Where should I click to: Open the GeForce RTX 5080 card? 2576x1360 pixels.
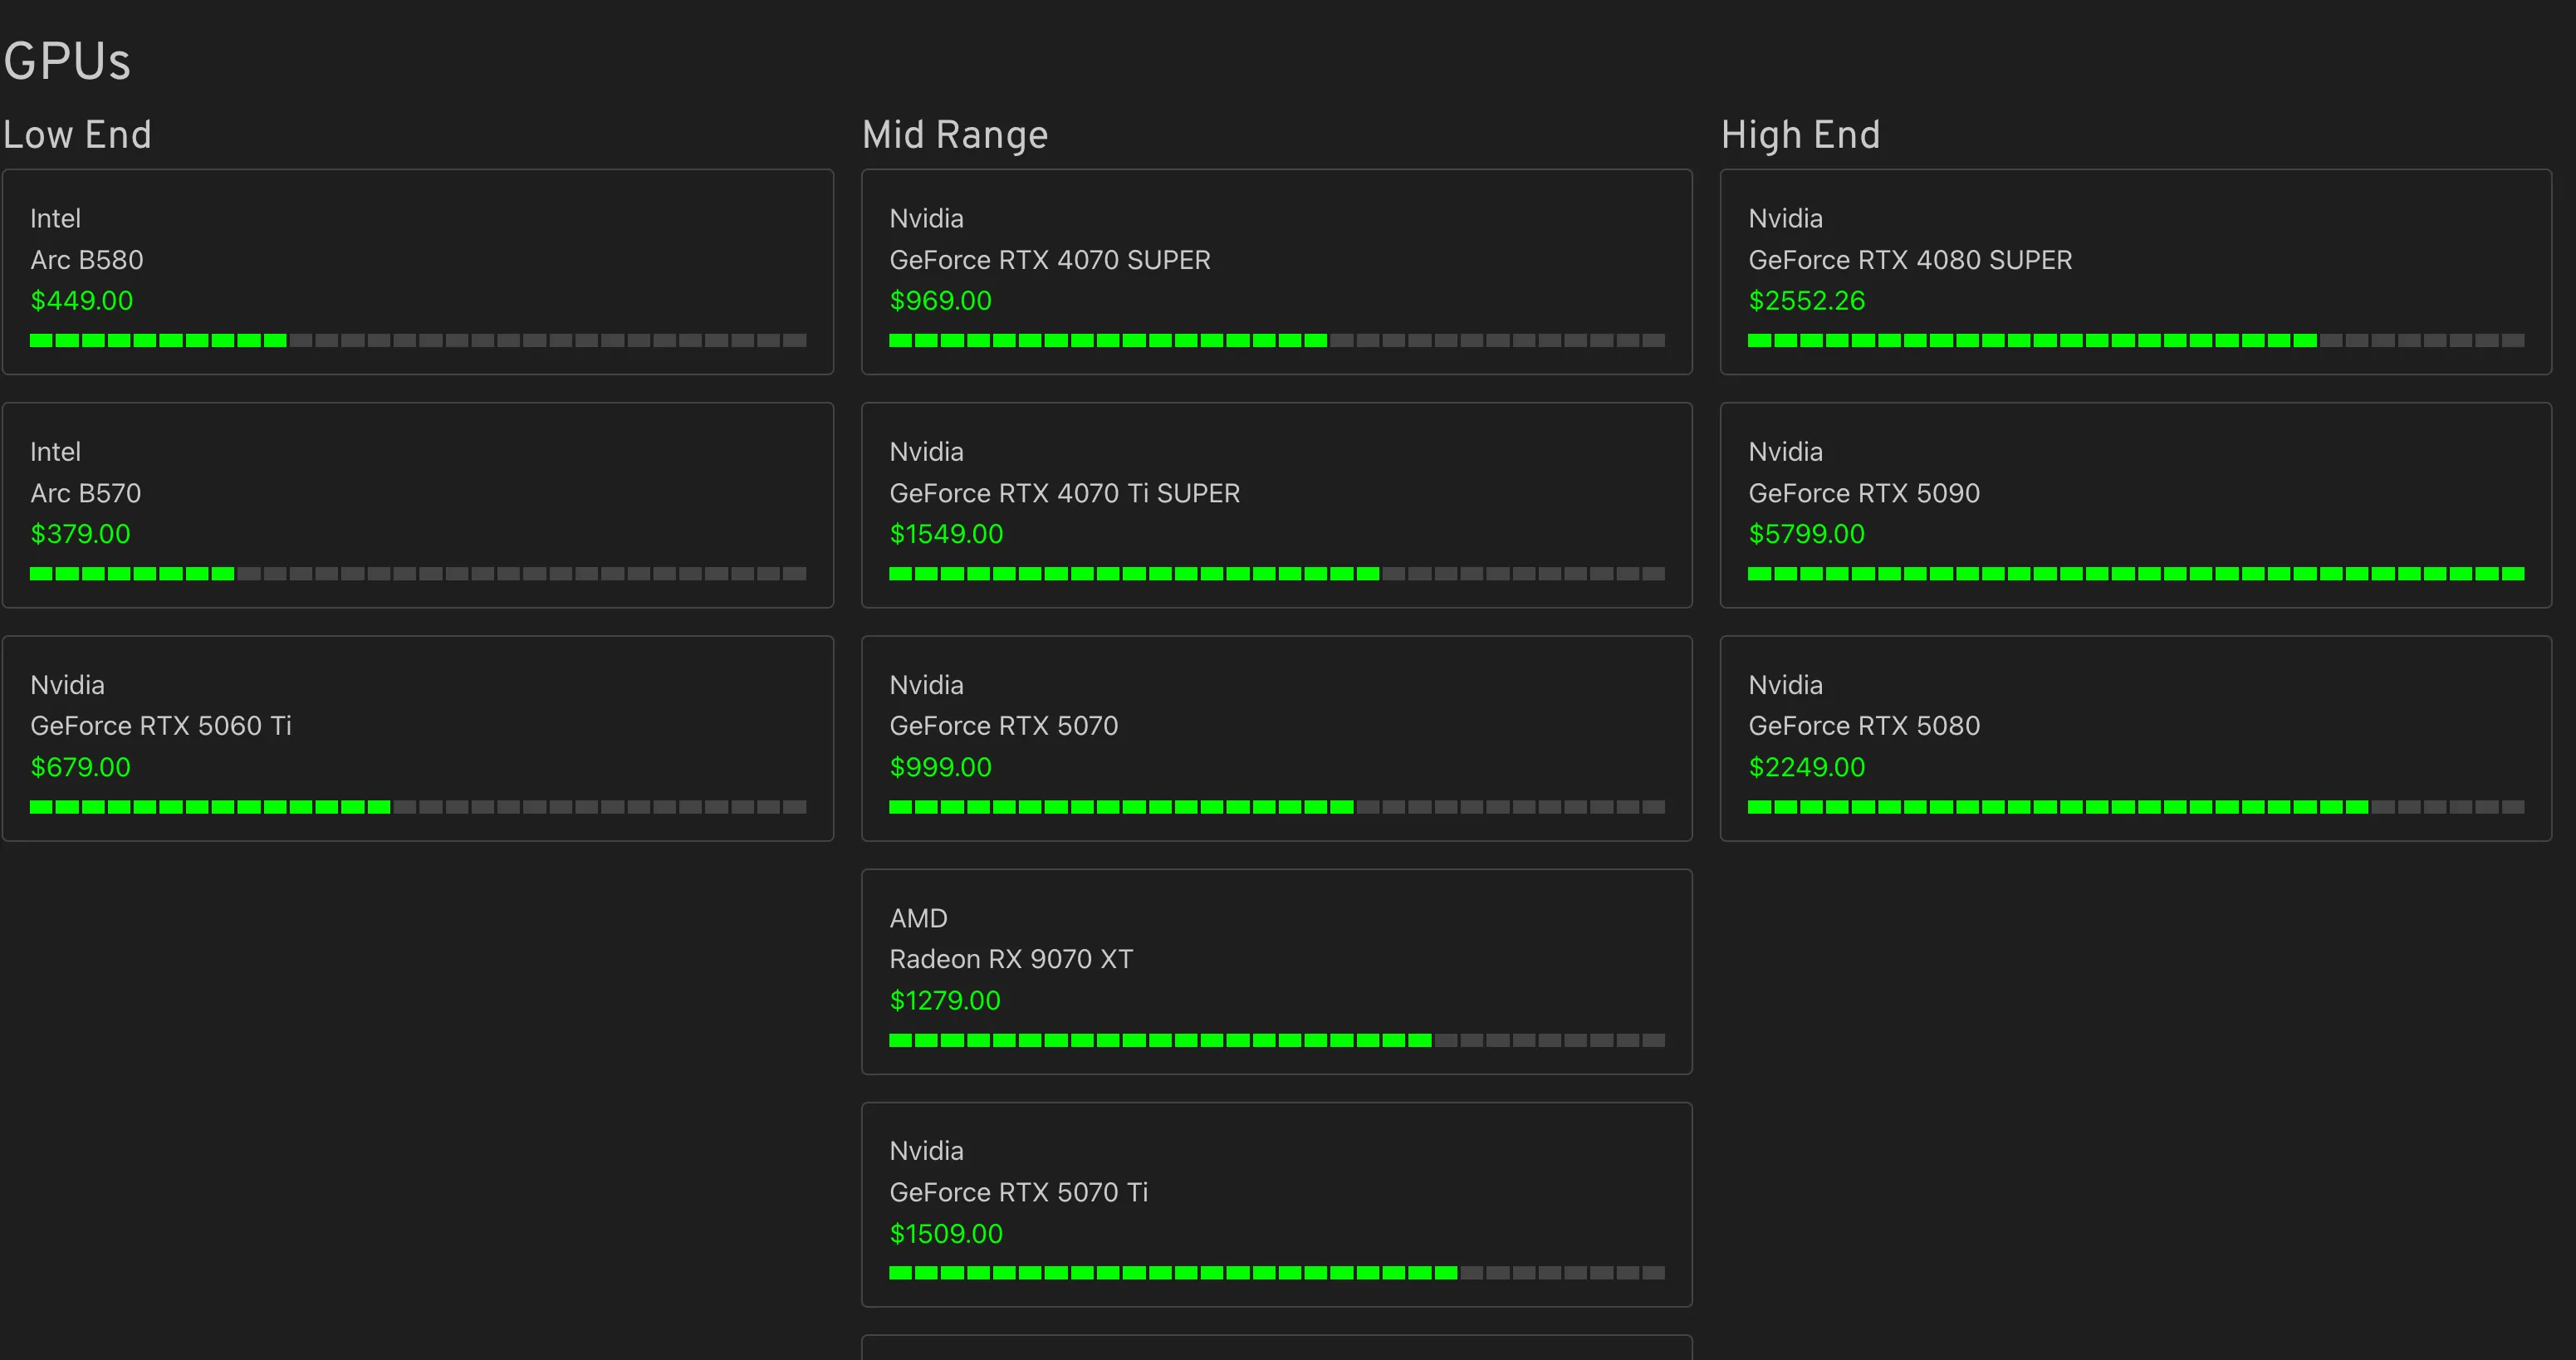[x=2135, y=737]
